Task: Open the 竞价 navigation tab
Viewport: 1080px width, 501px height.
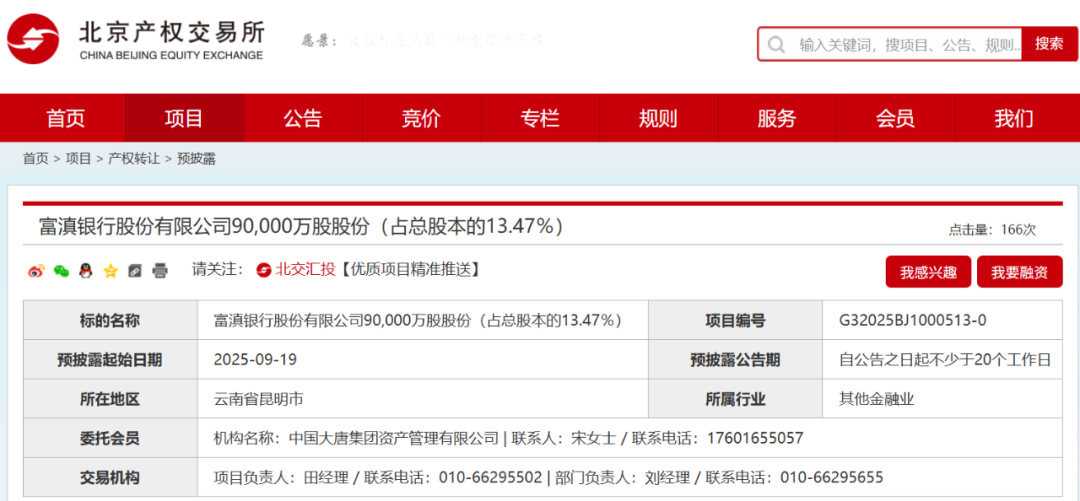Action: pyautogui.click(x=422, y=119)
